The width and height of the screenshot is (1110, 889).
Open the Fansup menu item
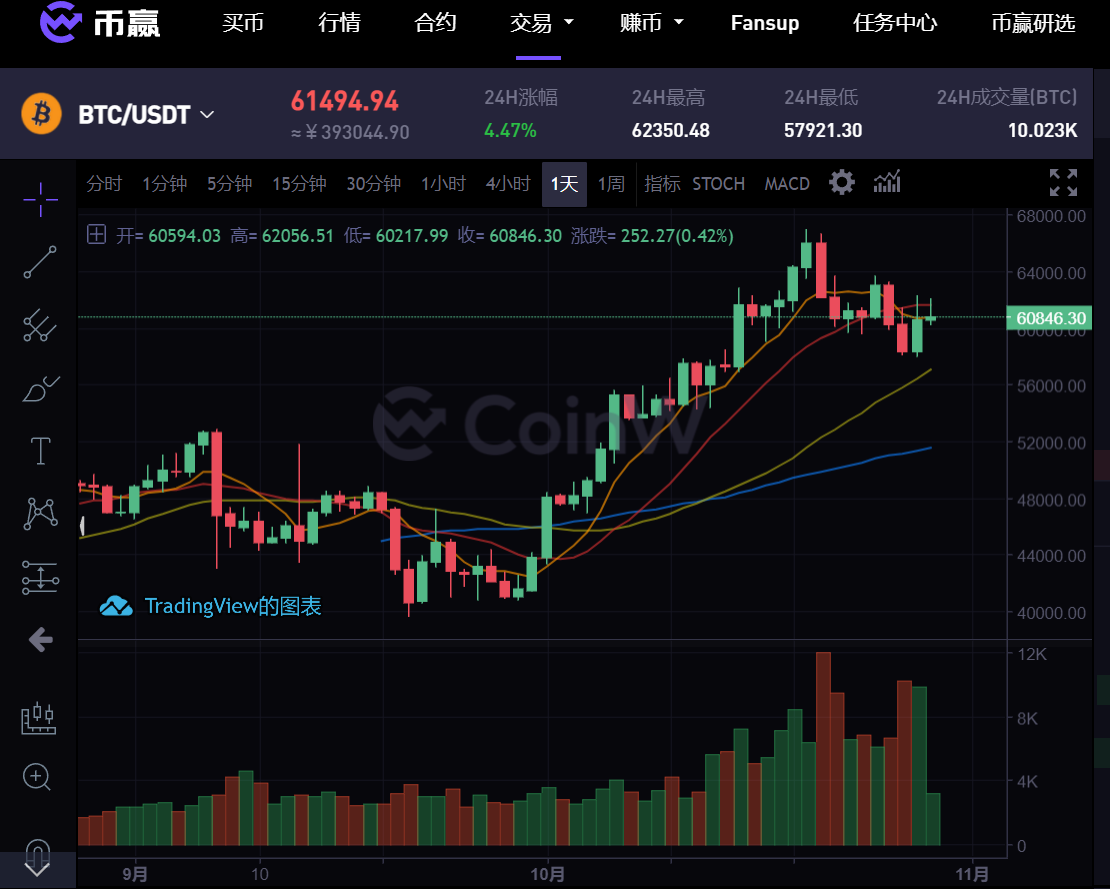[765, 23]
